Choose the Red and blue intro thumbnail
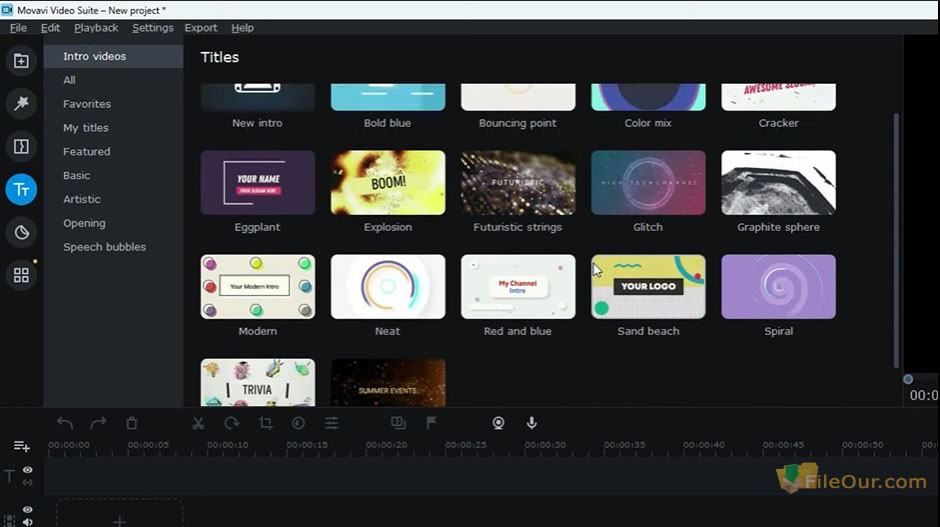The image size is (940, 527). click(x=518, y=287)
